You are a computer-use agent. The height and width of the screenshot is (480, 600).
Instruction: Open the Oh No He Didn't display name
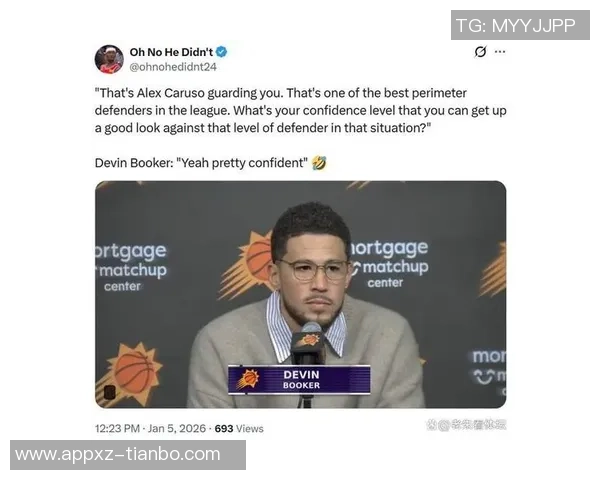coord(171,52)
